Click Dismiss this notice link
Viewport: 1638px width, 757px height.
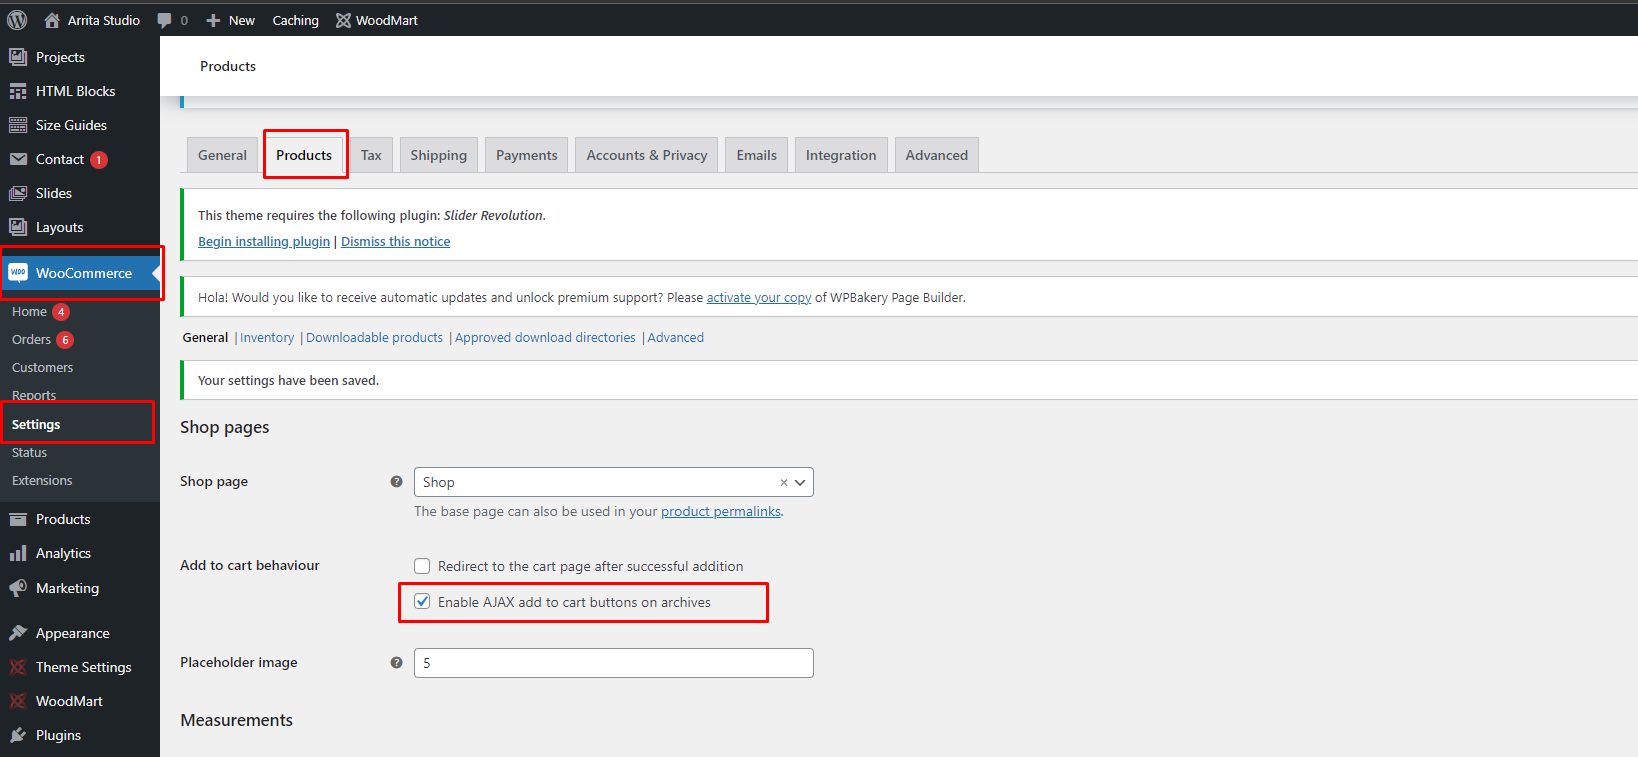pos(396,241)
